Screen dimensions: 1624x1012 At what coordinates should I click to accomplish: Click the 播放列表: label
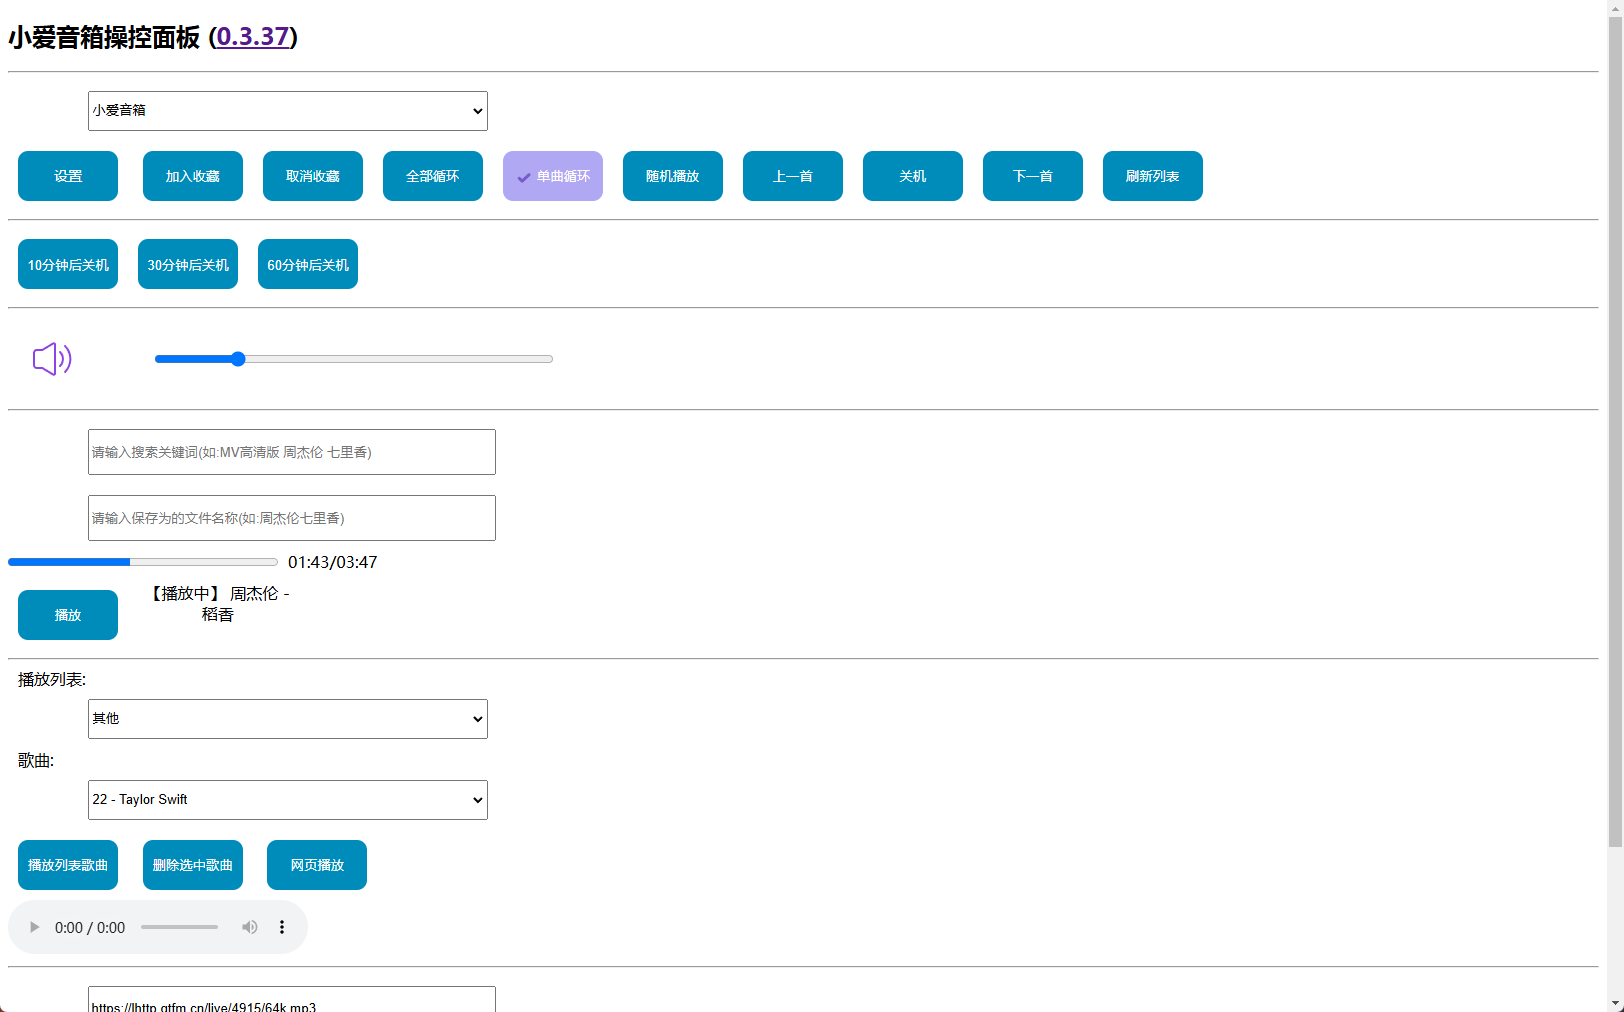click(52, 679)
